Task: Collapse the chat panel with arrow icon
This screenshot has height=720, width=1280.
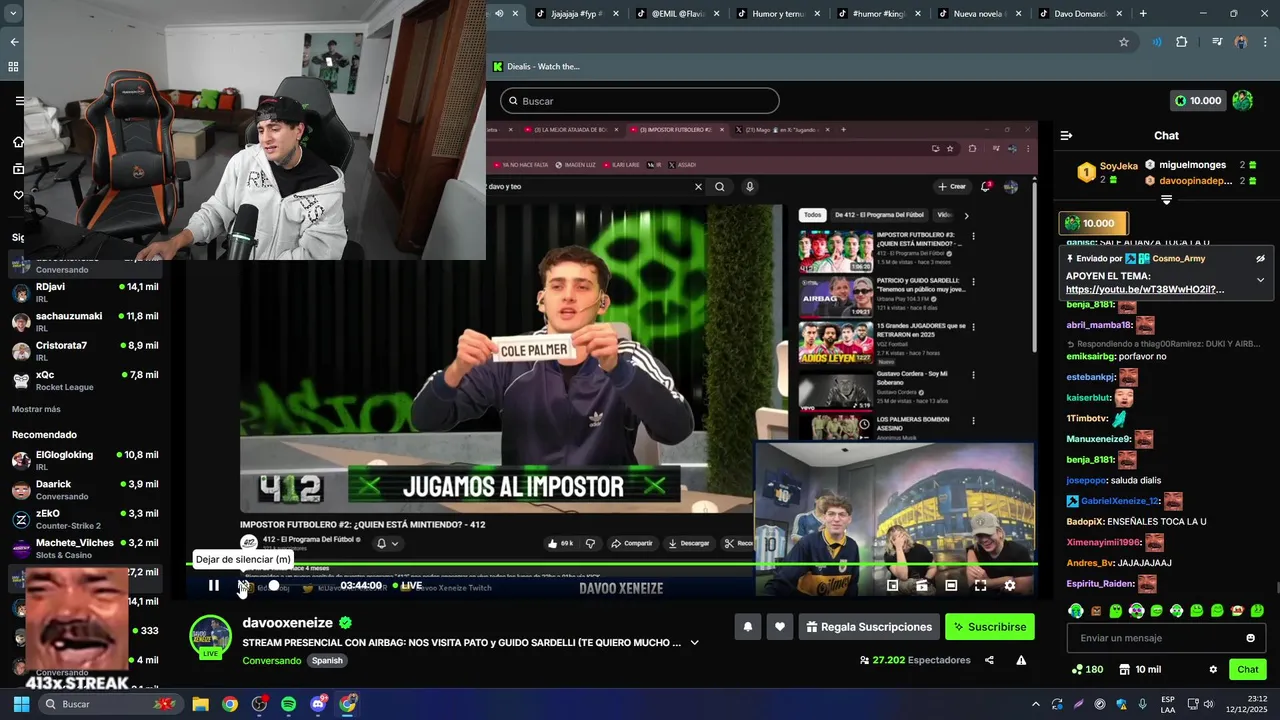Action: point(1066,135)
